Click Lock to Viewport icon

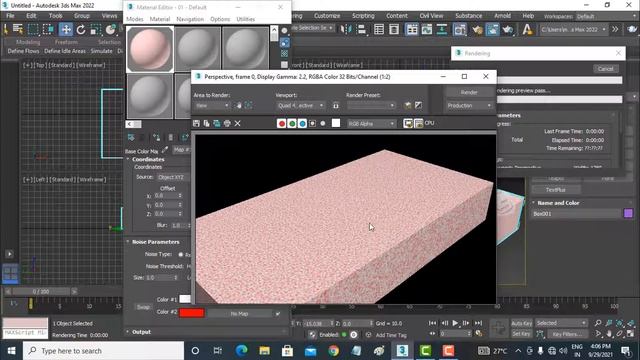[336, 106]
